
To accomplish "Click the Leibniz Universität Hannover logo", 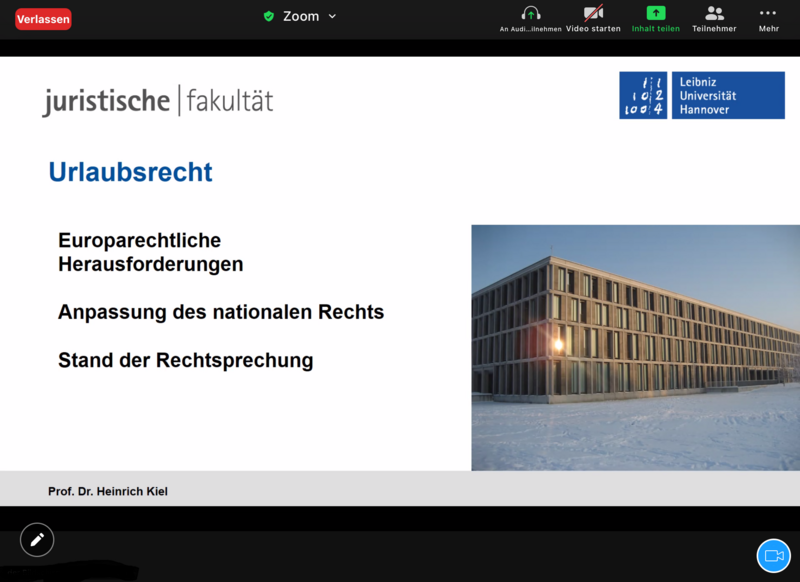I will pos(701,96).
